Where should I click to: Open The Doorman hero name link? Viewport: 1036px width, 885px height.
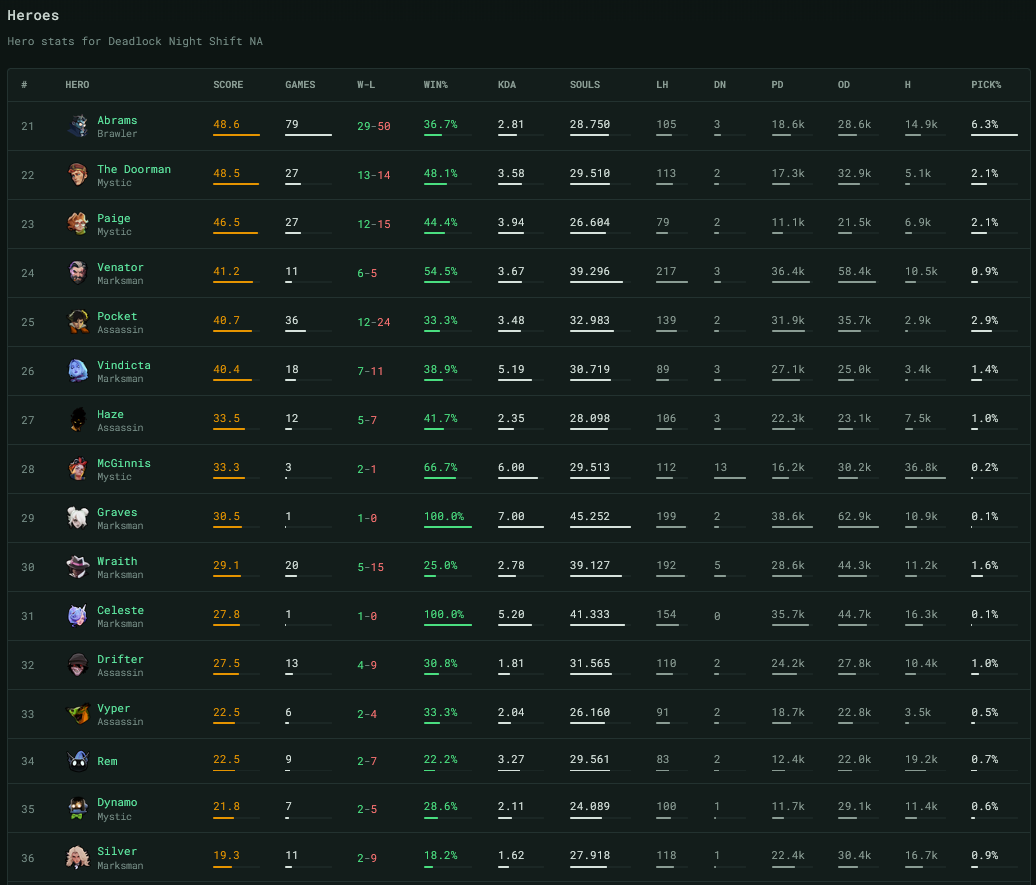click(x=133, y=169)
